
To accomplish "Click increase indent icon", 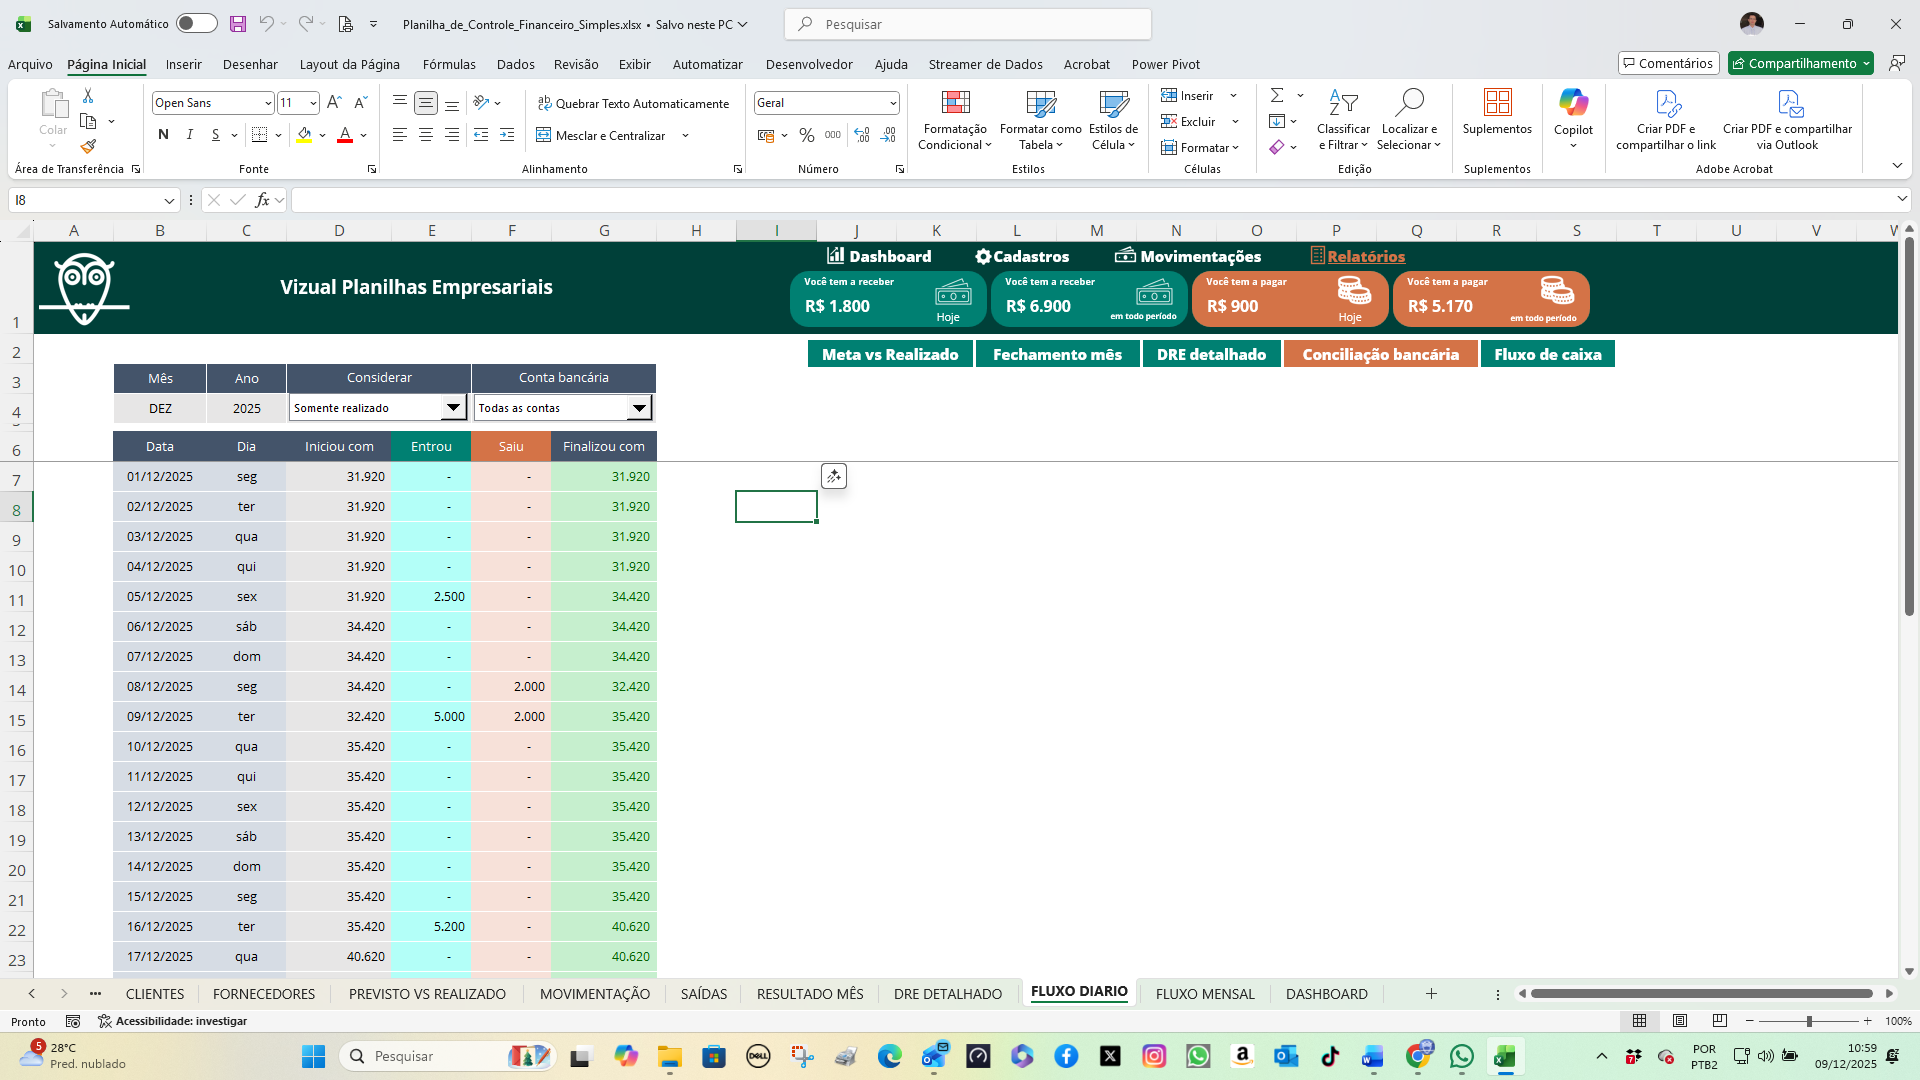I will [507, 135].
